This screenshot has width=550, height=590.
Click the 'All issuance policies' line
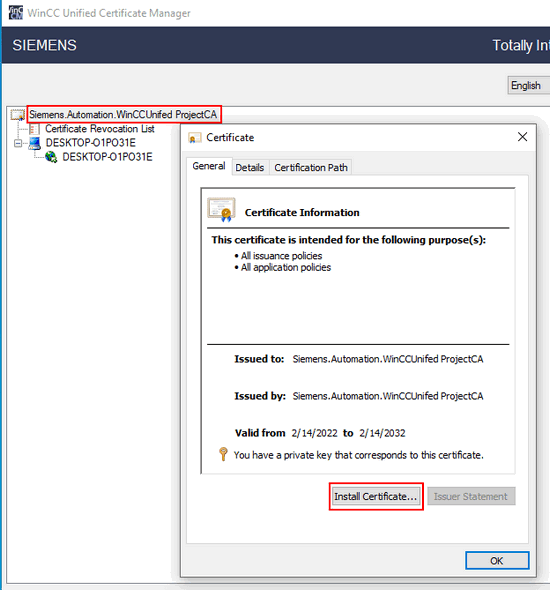click(281, 256)
